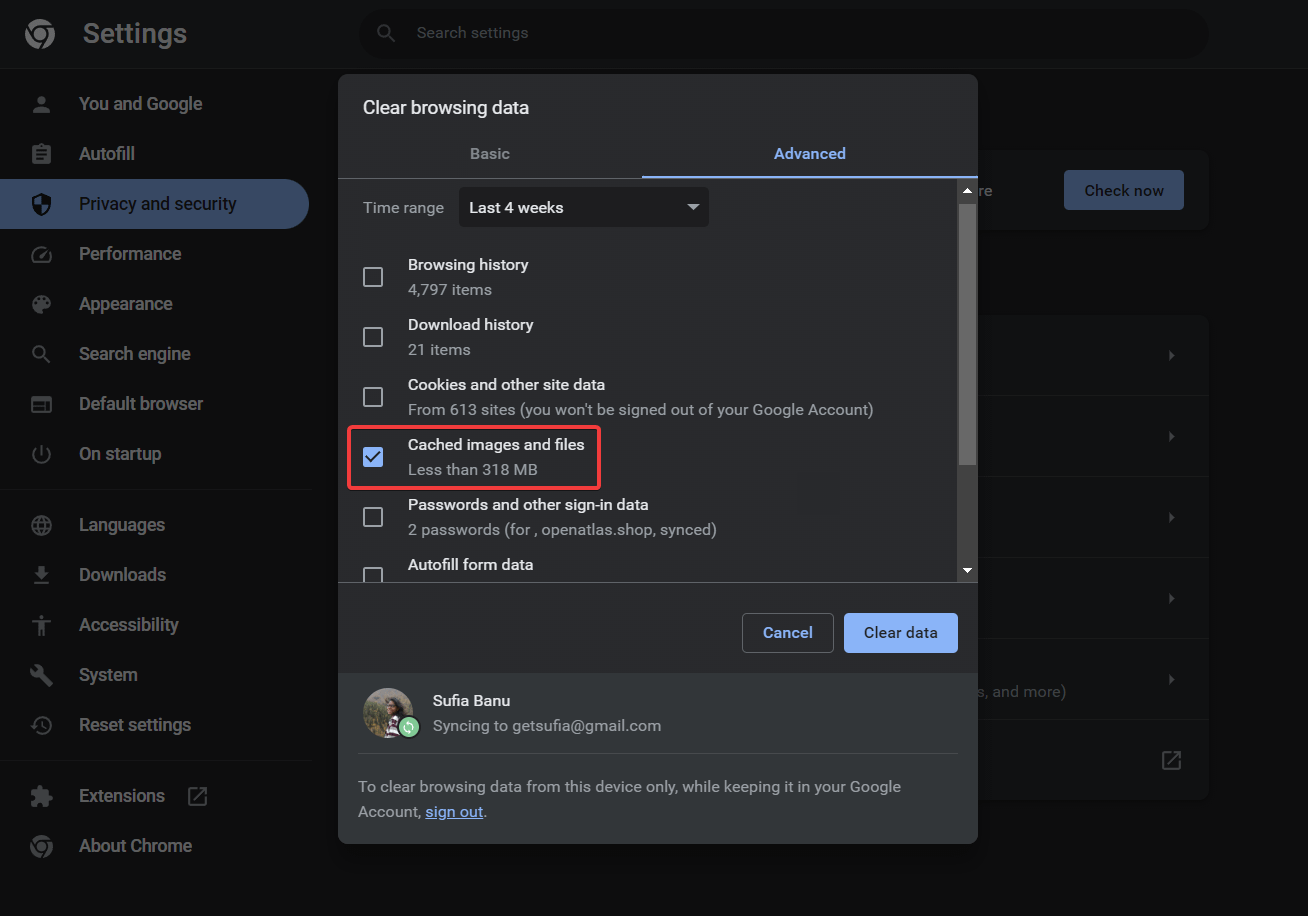
Task: Click the sign out link
Action: coord(454,811)
